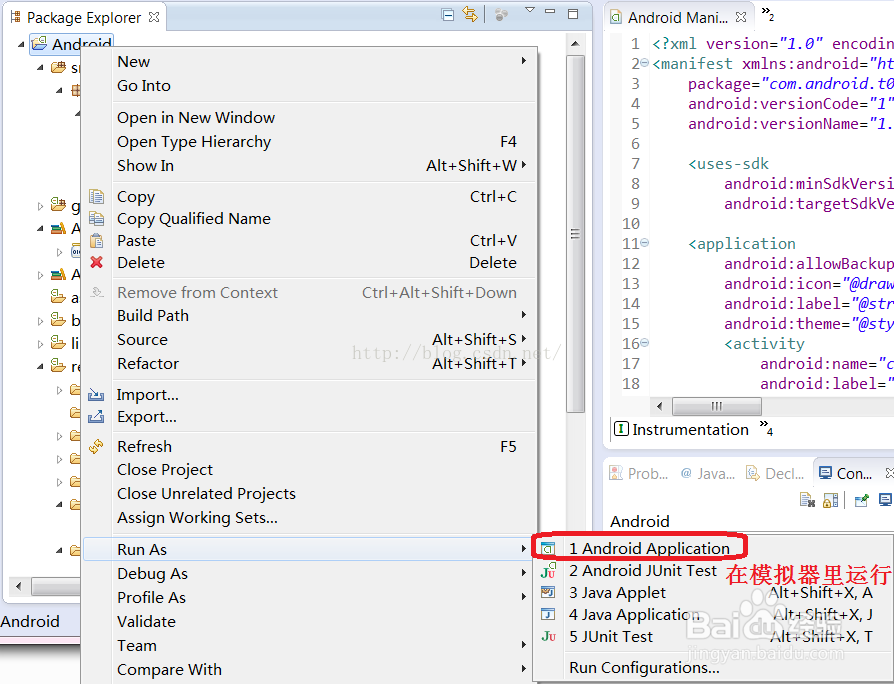Click the focus task icon in Package Explorer toolbar
The image size is (894, 684).
click(501, 15)
